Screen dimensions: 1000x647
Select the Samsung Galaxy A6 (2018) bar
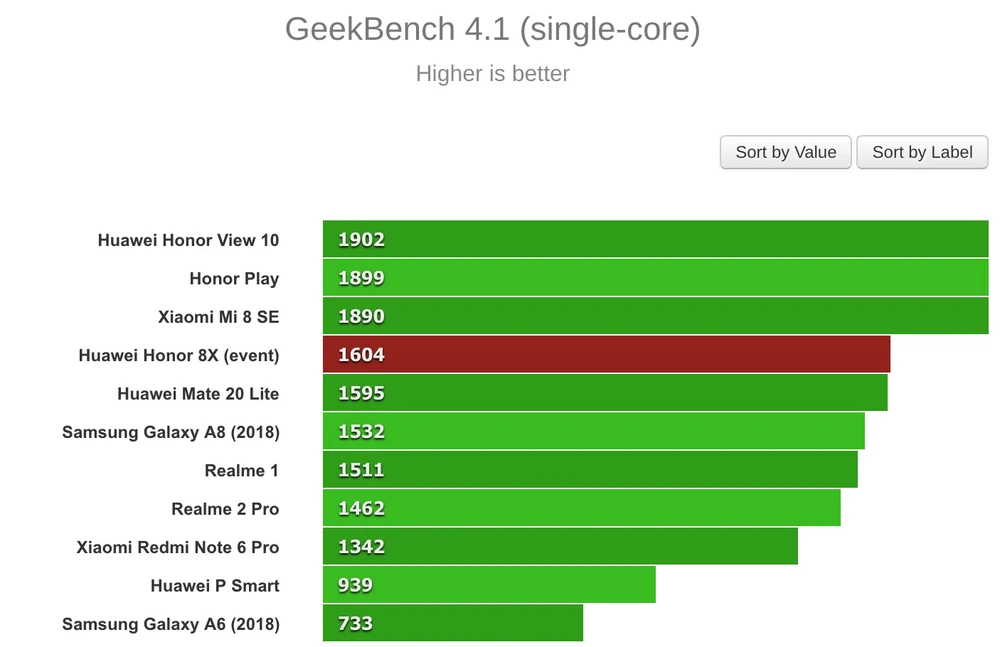[452, 623]
